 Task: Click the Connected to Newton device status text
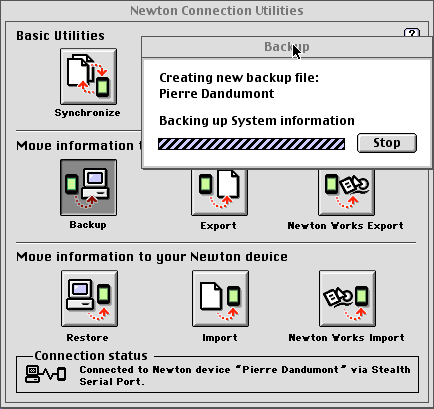pos(245,375)
